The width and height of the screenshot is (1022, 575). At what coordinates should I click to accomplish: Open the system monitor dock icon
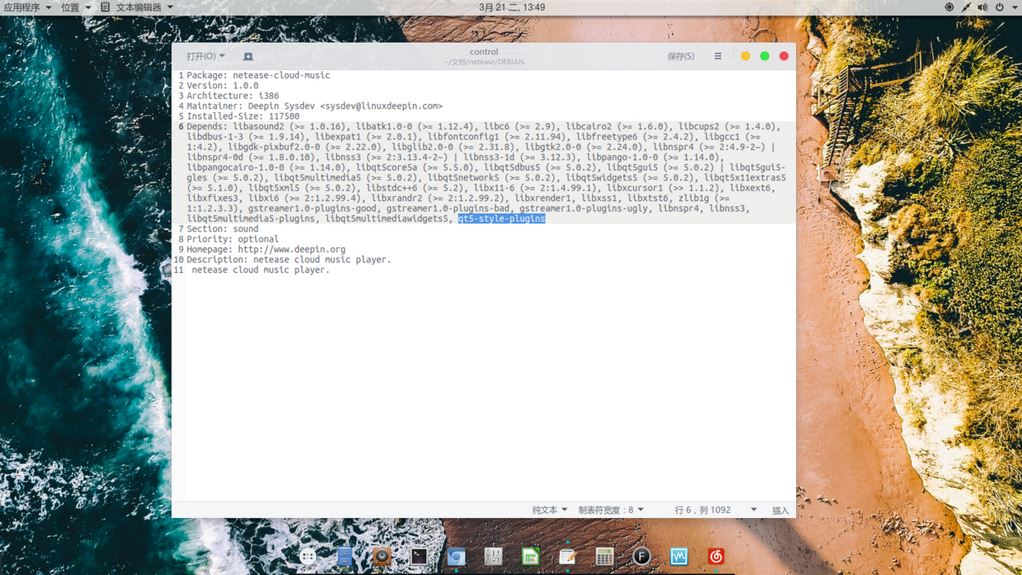[x=679, y=556]
